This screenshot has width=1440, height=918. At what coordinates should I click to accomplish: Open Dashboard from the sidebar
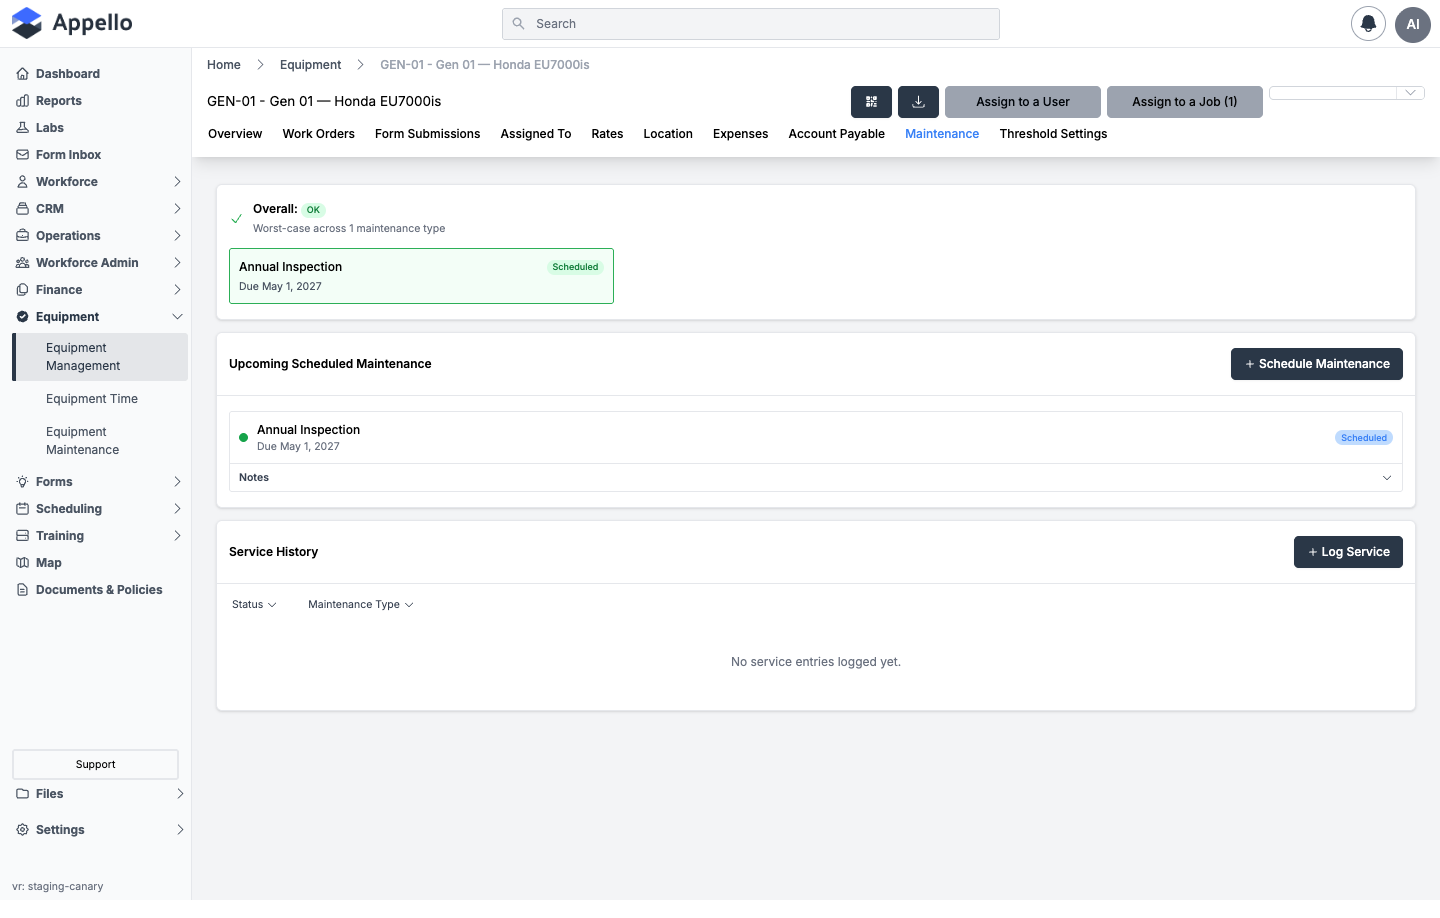click(x=67, y=74)
